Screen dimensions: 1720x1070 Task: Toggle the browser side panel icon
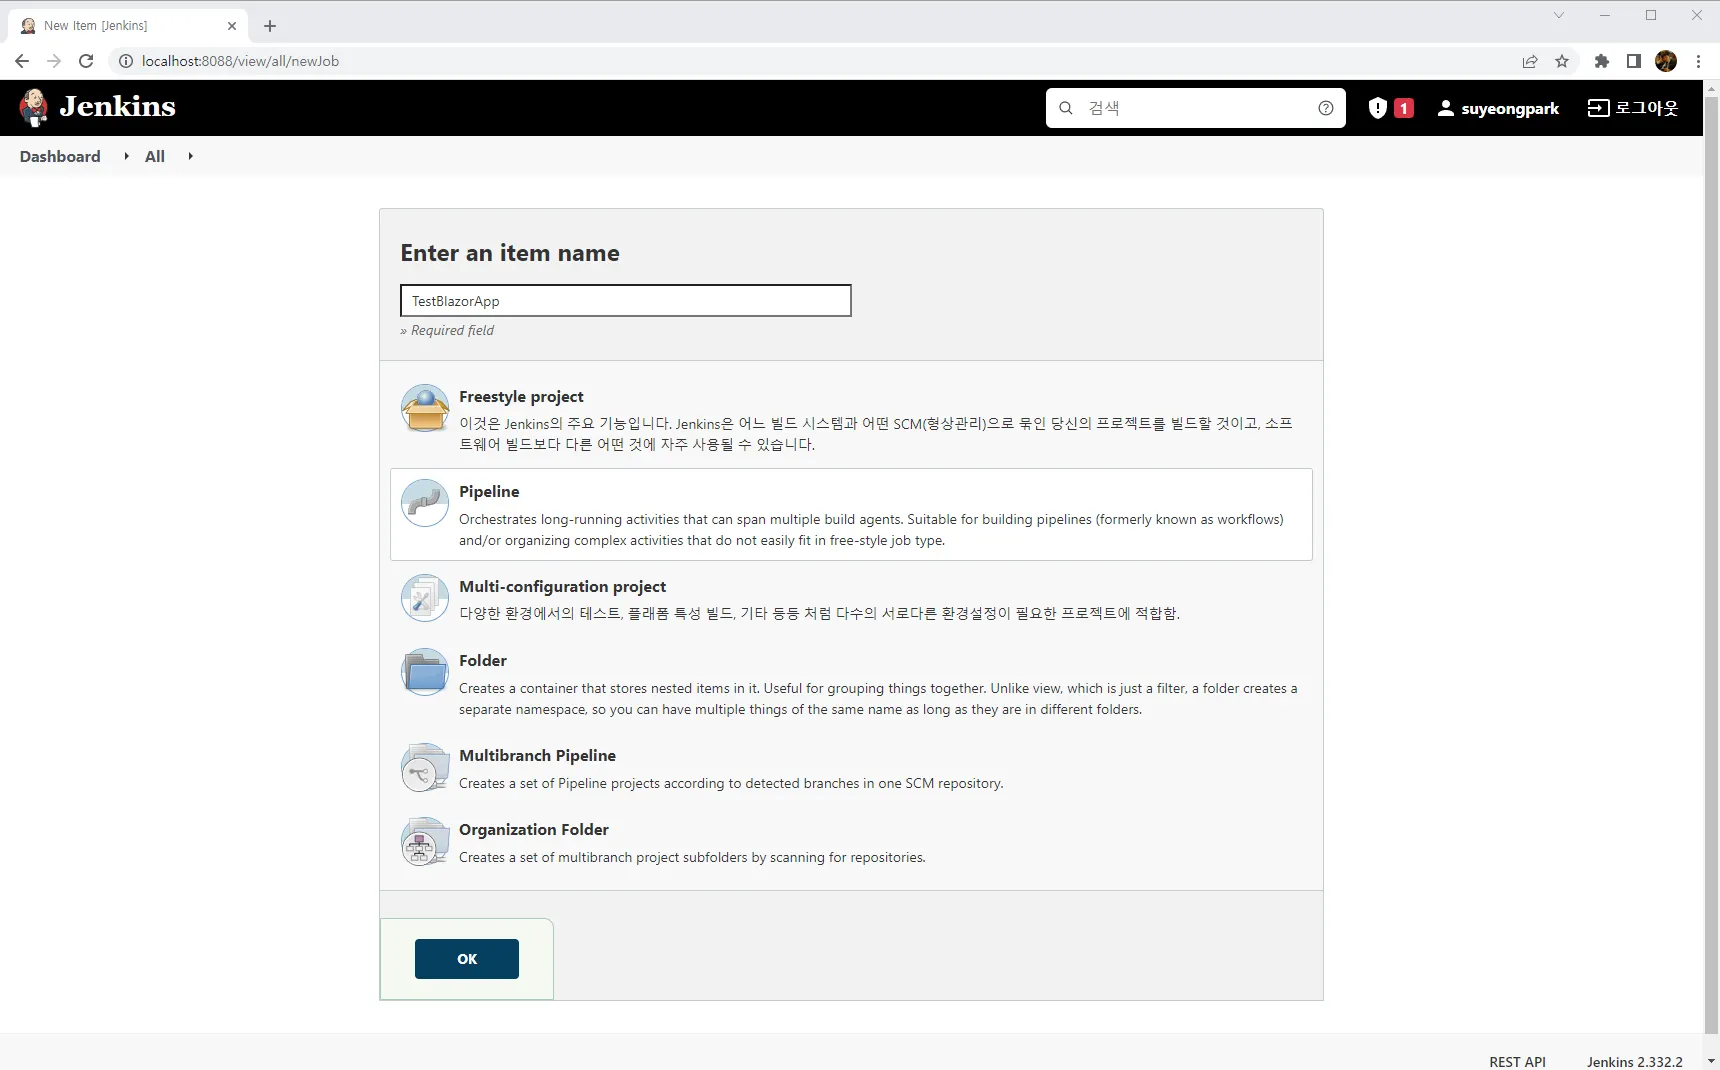1634,61
